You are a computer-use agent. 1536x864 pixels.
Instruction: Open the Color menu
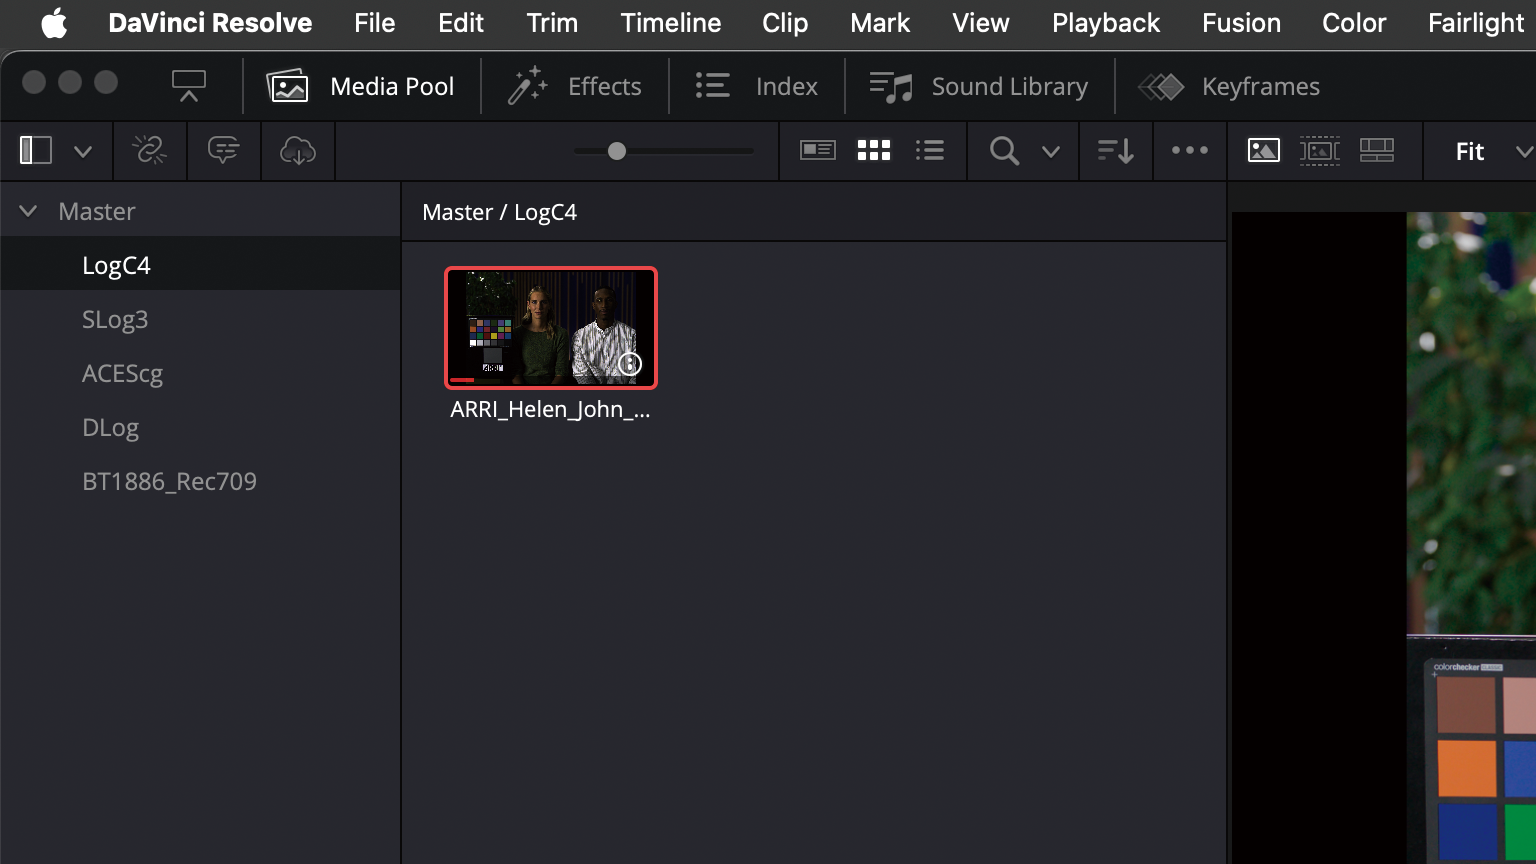1354,23
